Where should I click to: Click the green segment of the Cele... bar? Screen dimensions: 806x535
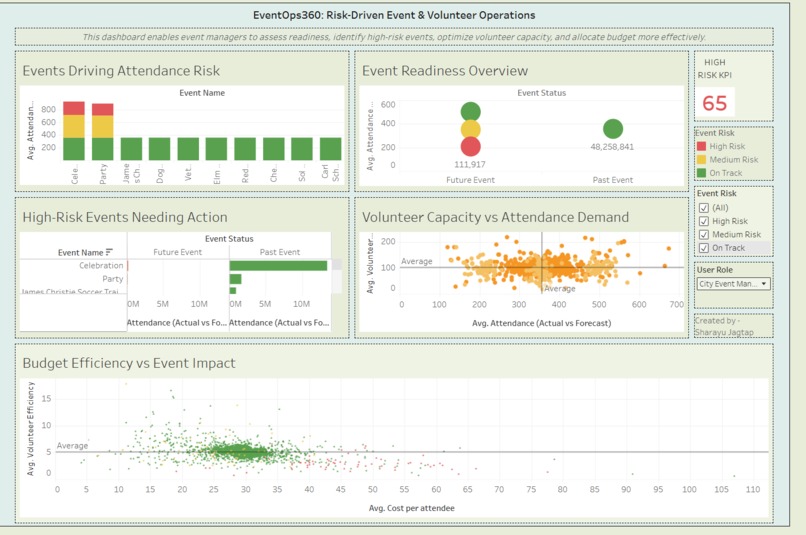click(x=74, y=149)
